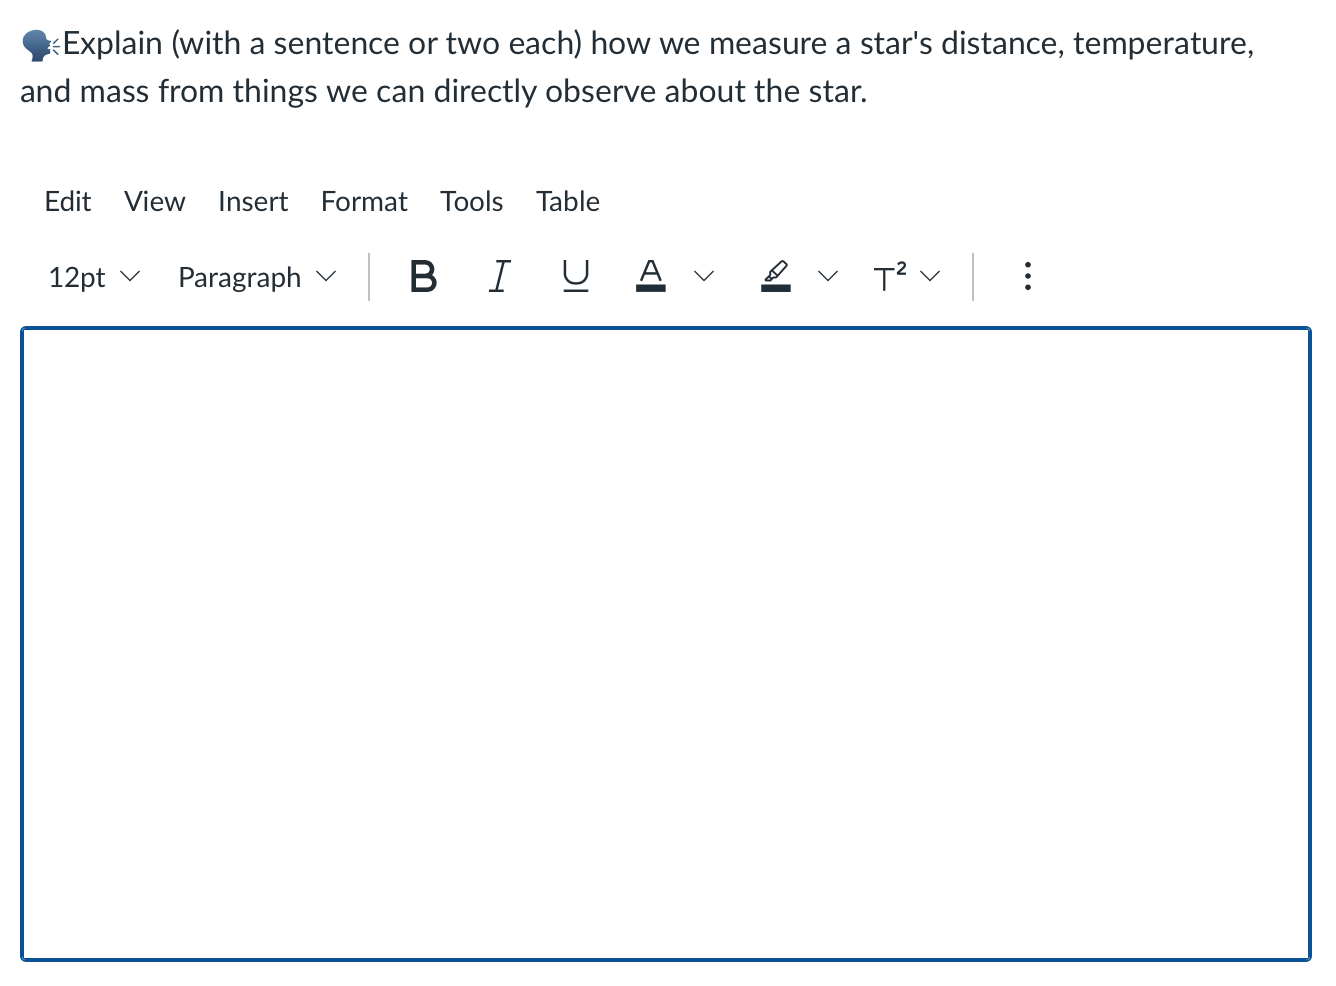The image size is (1336, 986).
Task: Open the Tools menu
Action: [x=472, y=201]
